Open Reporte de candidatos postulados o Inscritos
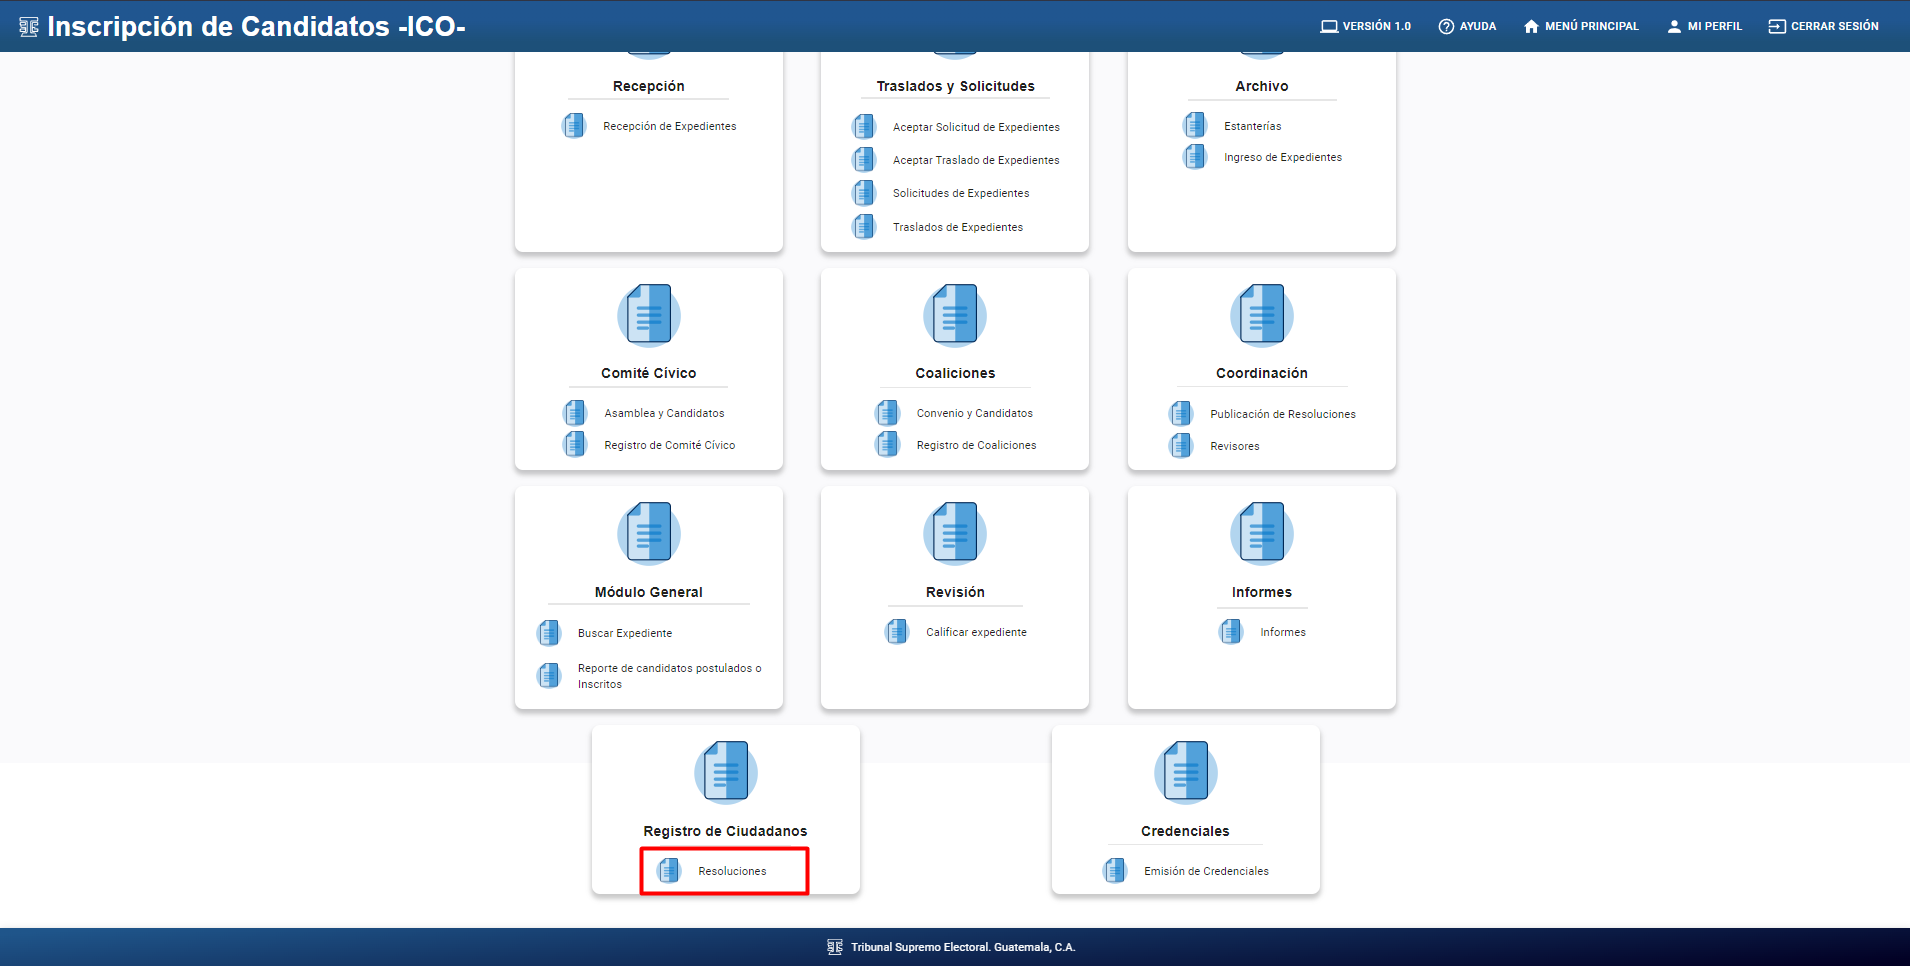1910x966 pixels. [x=670, y=676]
